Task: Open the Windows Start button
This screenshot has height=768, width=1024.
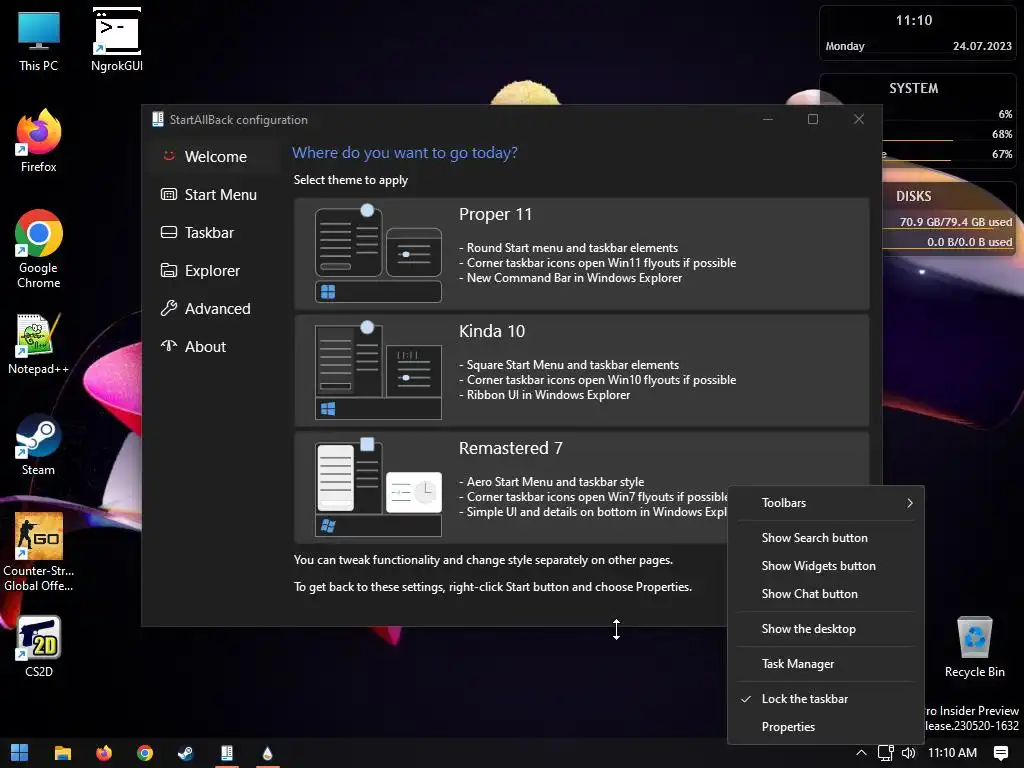Action: point(20,753)
